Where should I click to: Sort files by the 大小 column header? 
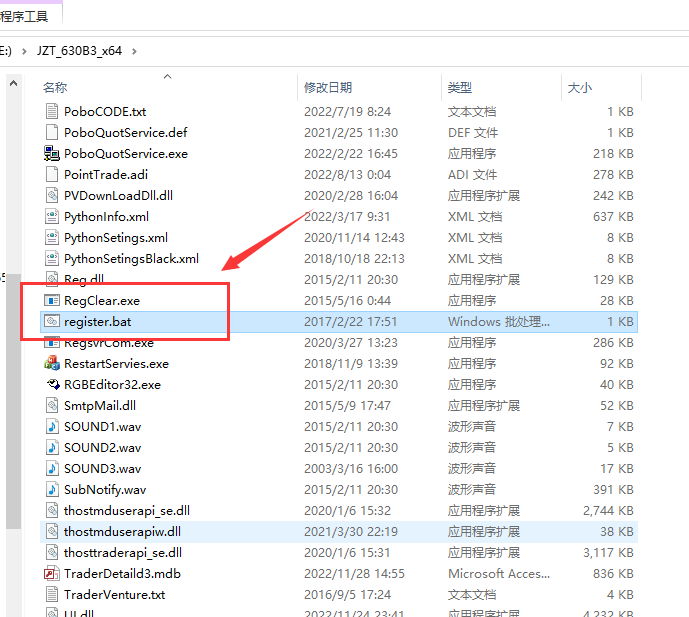[580, 87]
